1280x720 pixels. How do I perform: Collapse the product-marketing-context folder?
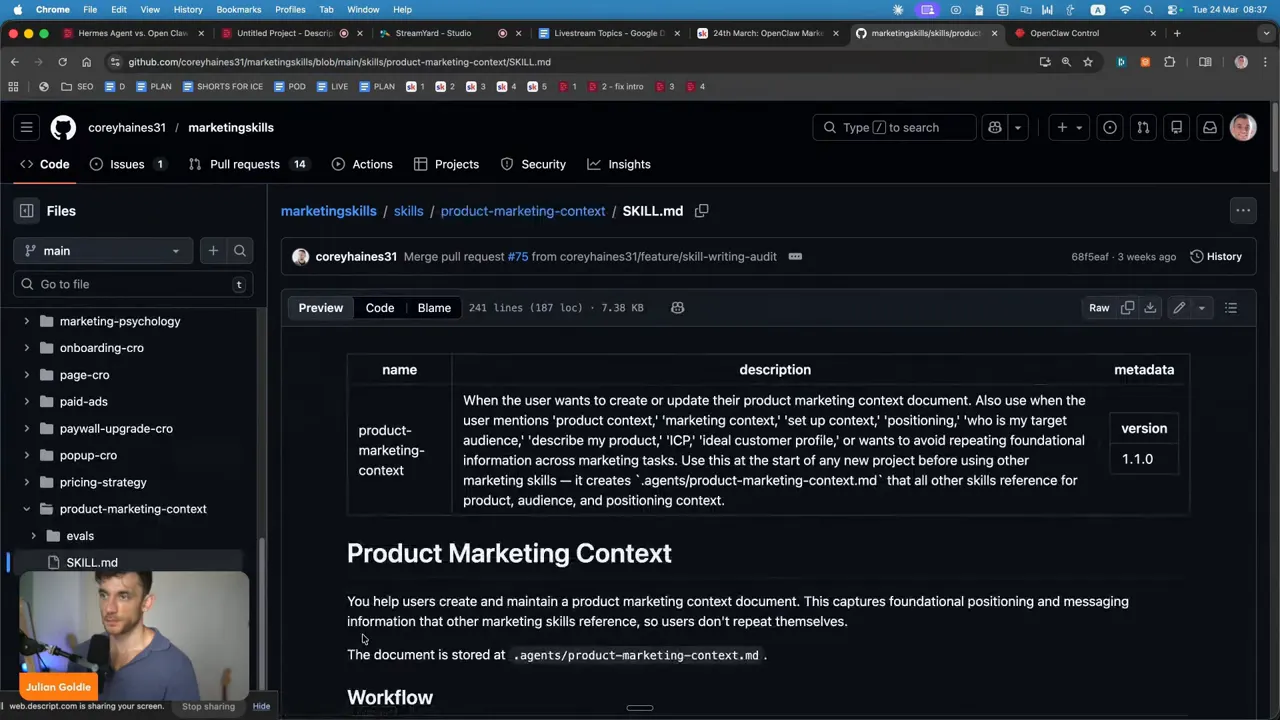point(27,509)
